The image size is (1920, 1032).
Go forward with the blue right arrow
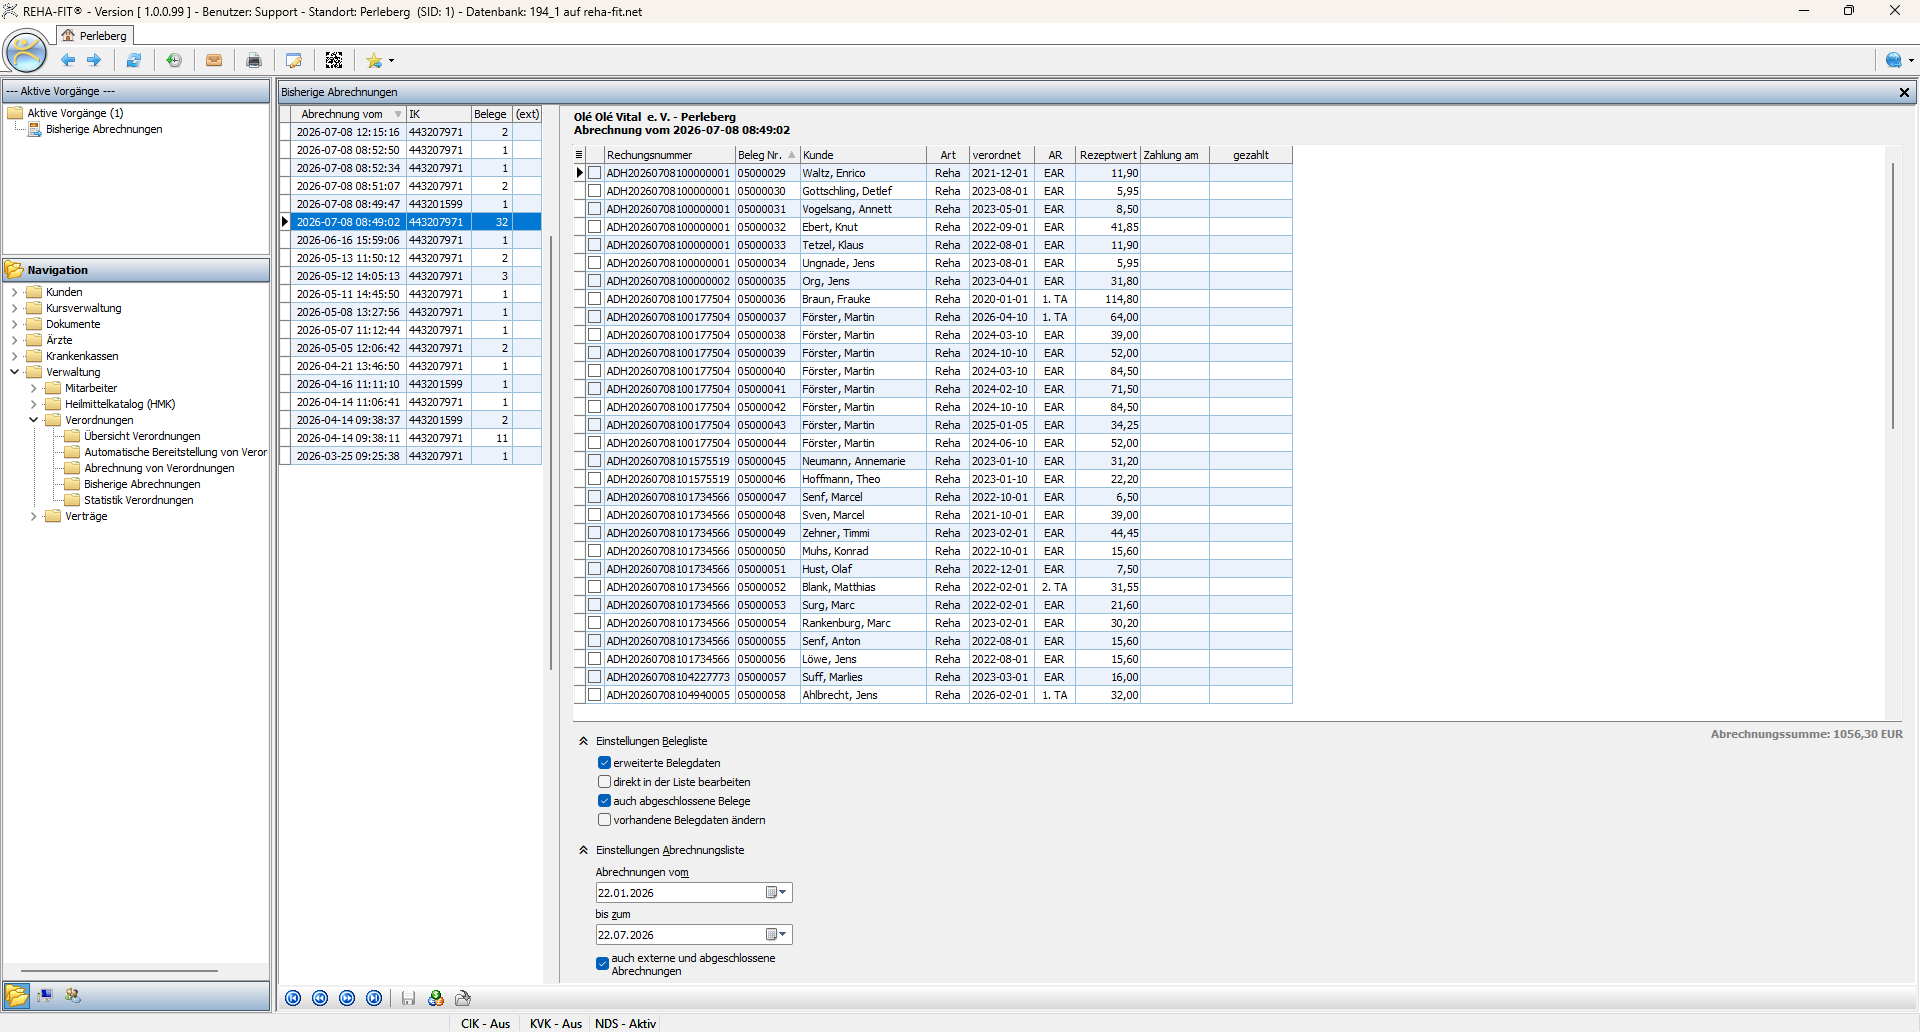[94, 60]
